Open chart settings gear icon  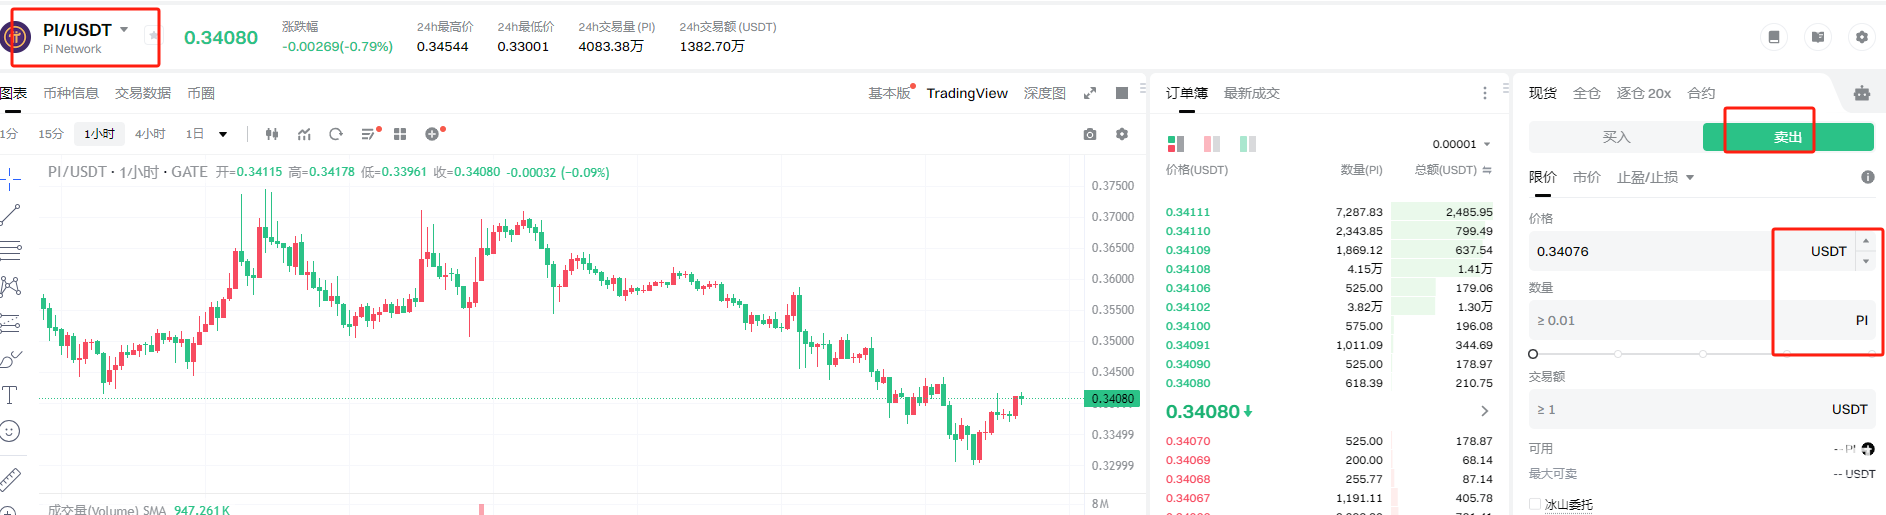[1122, 134]
